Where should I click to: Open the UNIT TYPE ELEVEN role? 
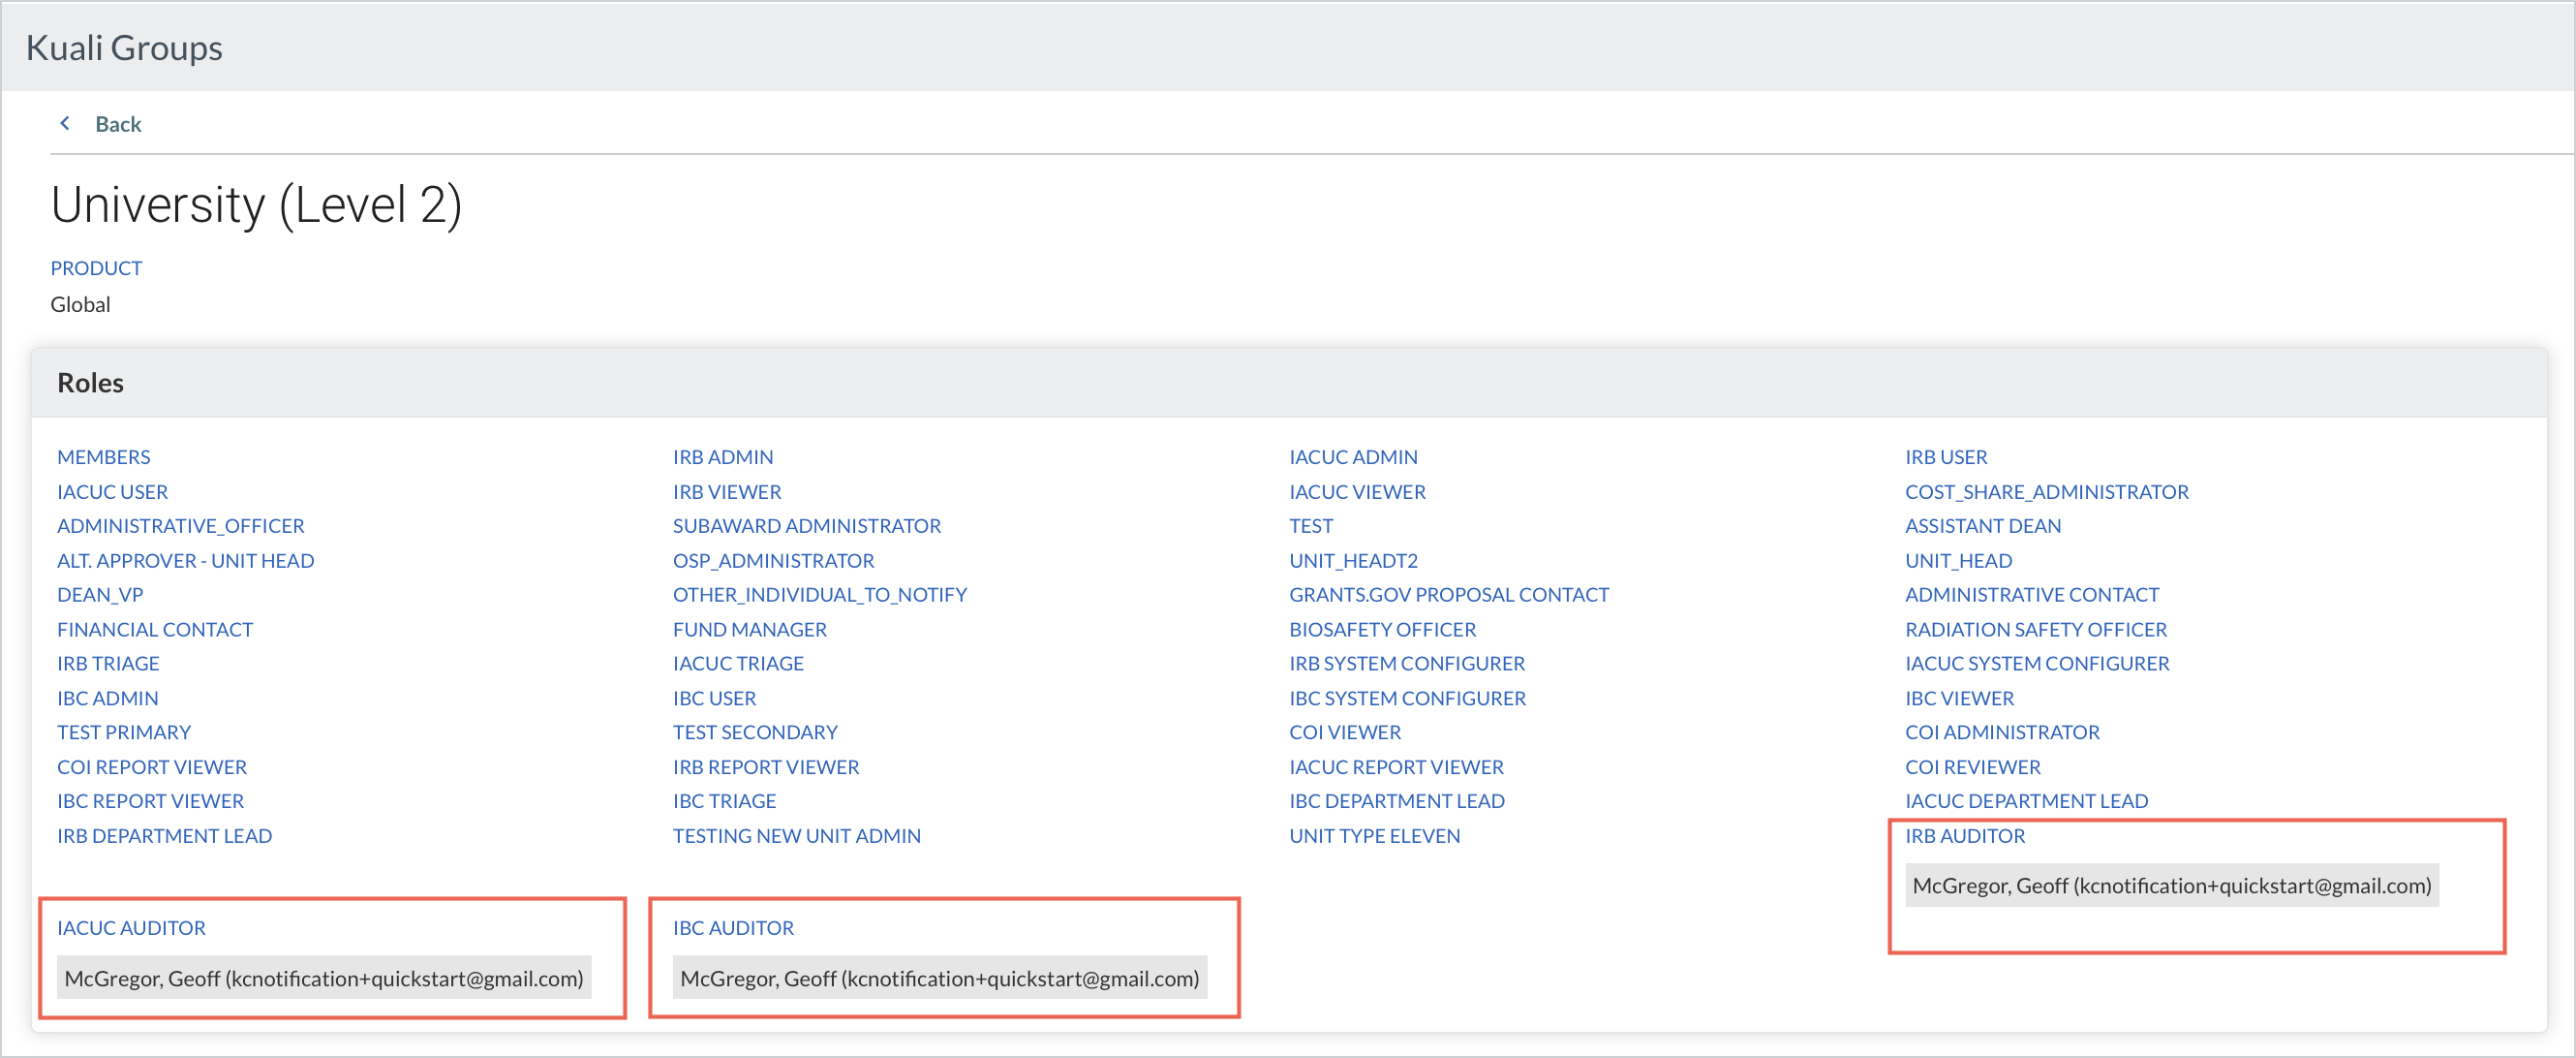tap(1374, 836)
